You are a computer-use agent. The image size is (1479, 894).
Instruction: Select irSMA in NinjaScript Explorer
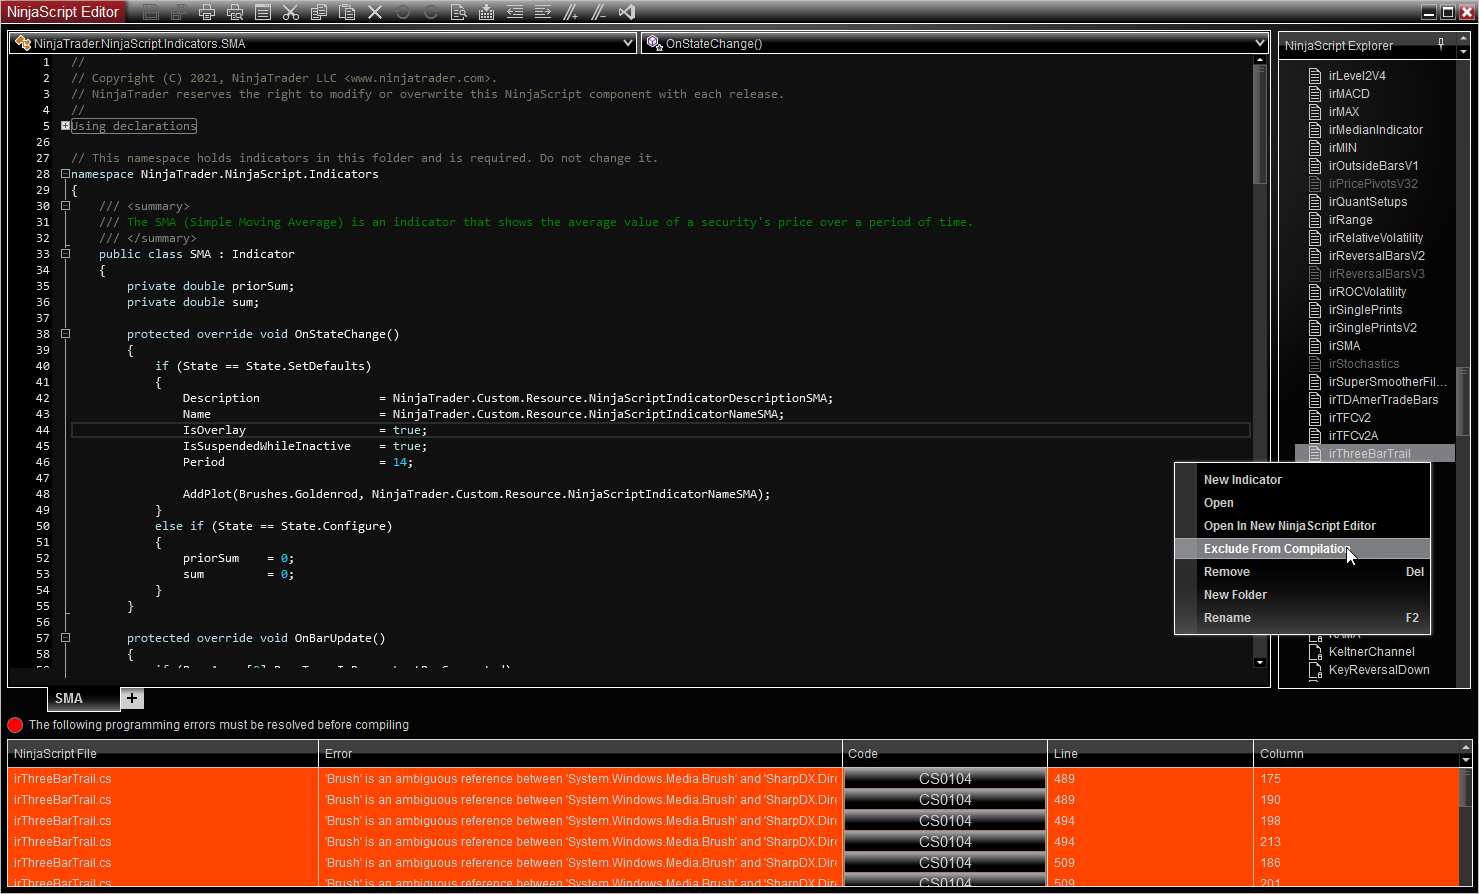click(x=1344, y=346)
